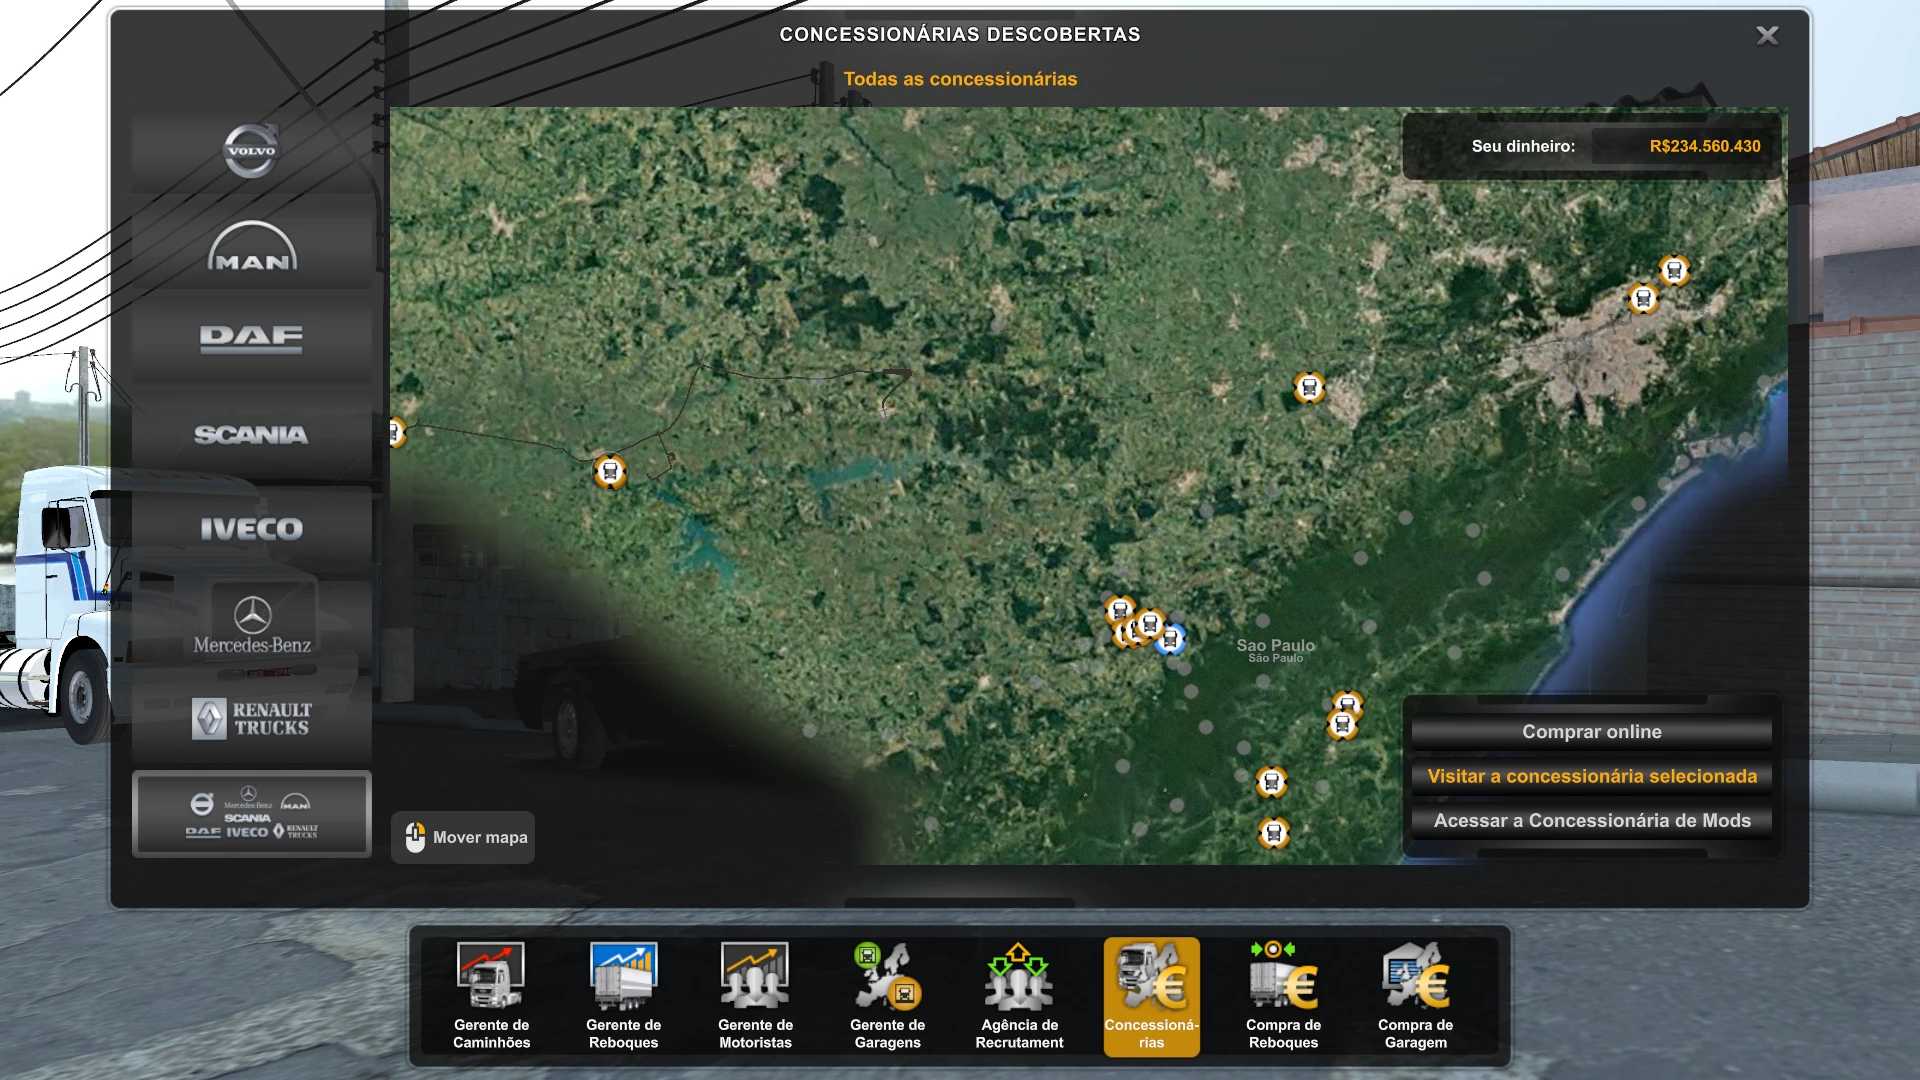Screen dimensions: 1920x1080
Task: Filter map by Scania dealers
Action: click(x=251, y=434)
